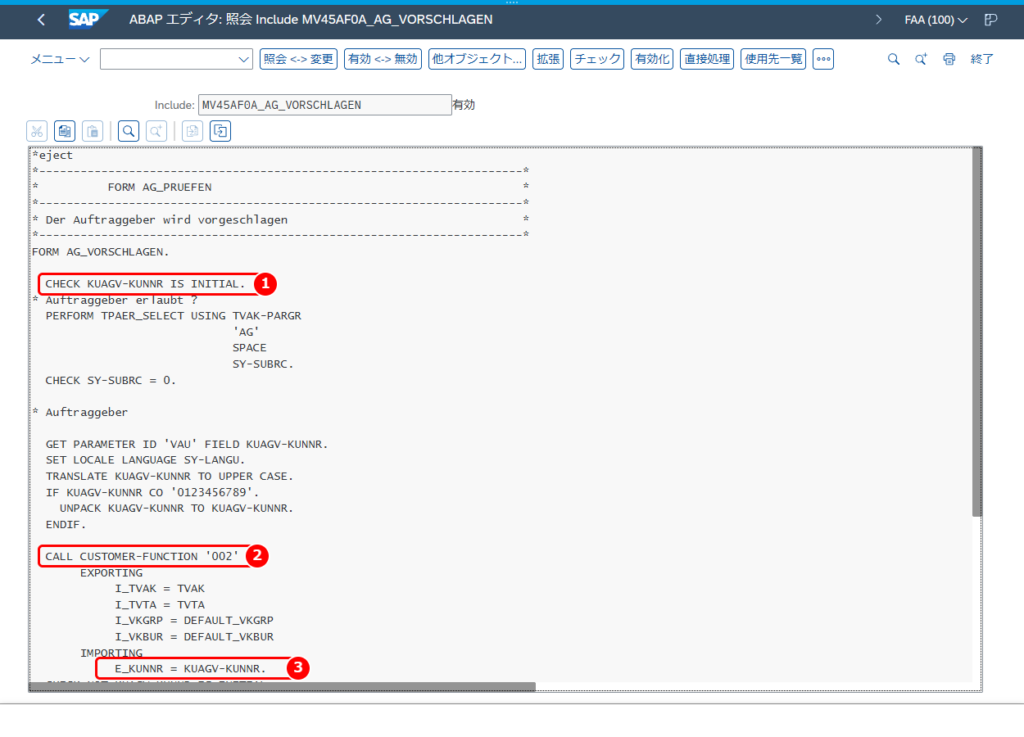The image size is (1024, 737).
Task: Click the sixth editor toolbar document icon
Action: (192, 131)
